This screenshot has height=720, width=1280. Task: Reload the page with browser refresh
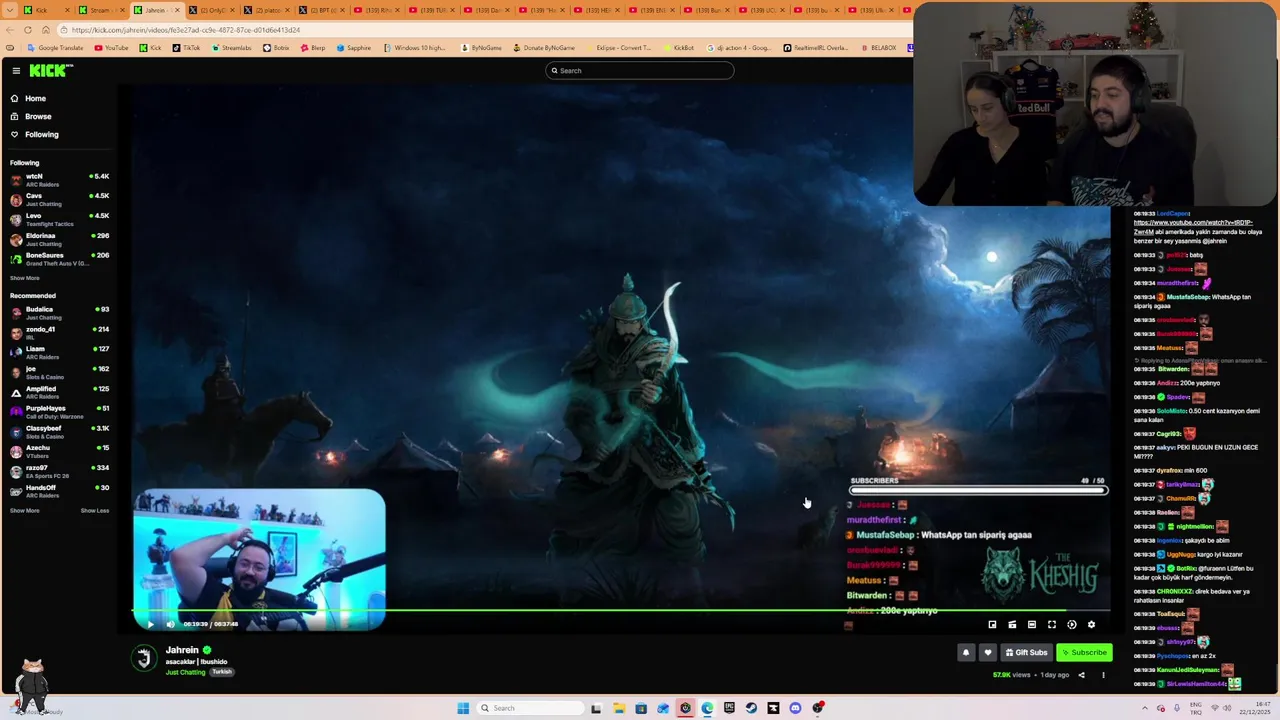coord(28,30)
